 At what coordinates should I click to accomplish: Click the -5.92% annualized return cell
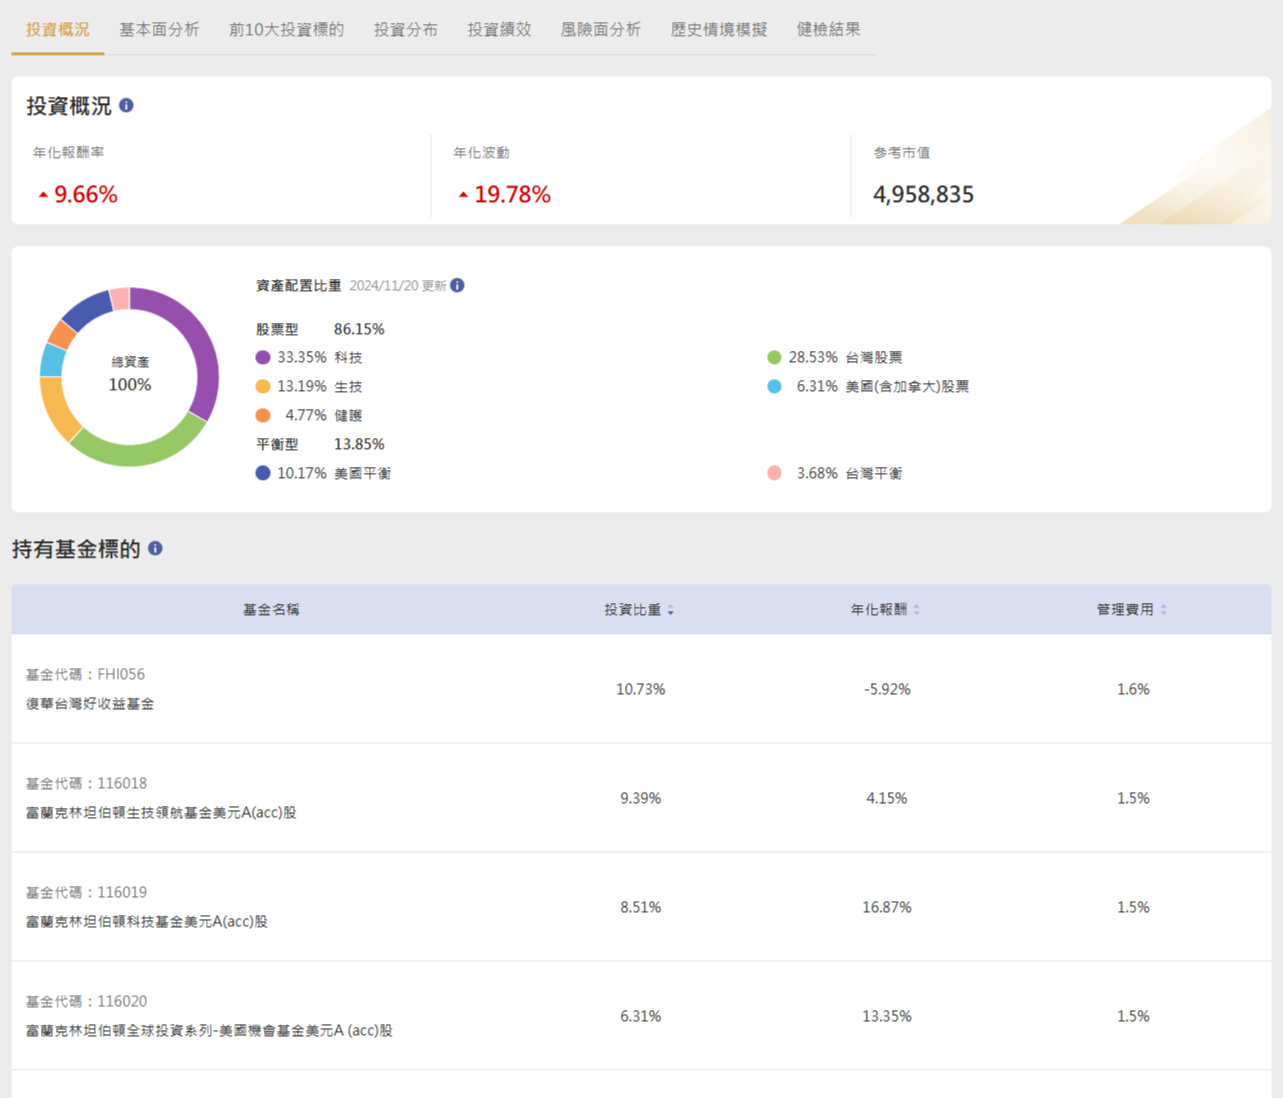click(x=887, y=689)
